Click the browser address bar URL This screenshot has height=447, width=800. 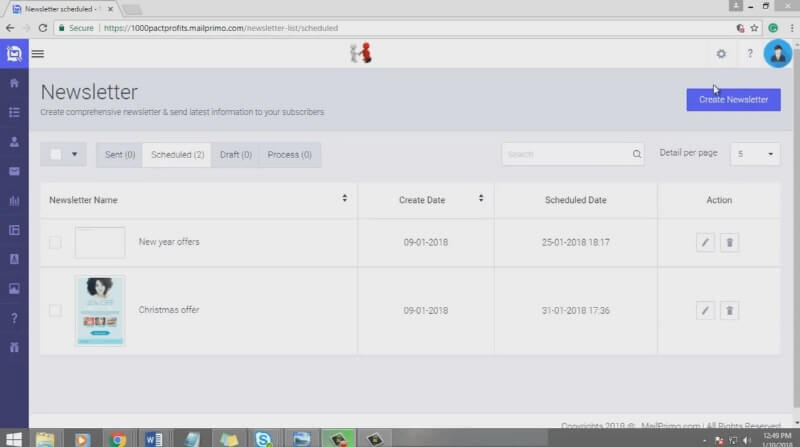(x=221, y=28)
